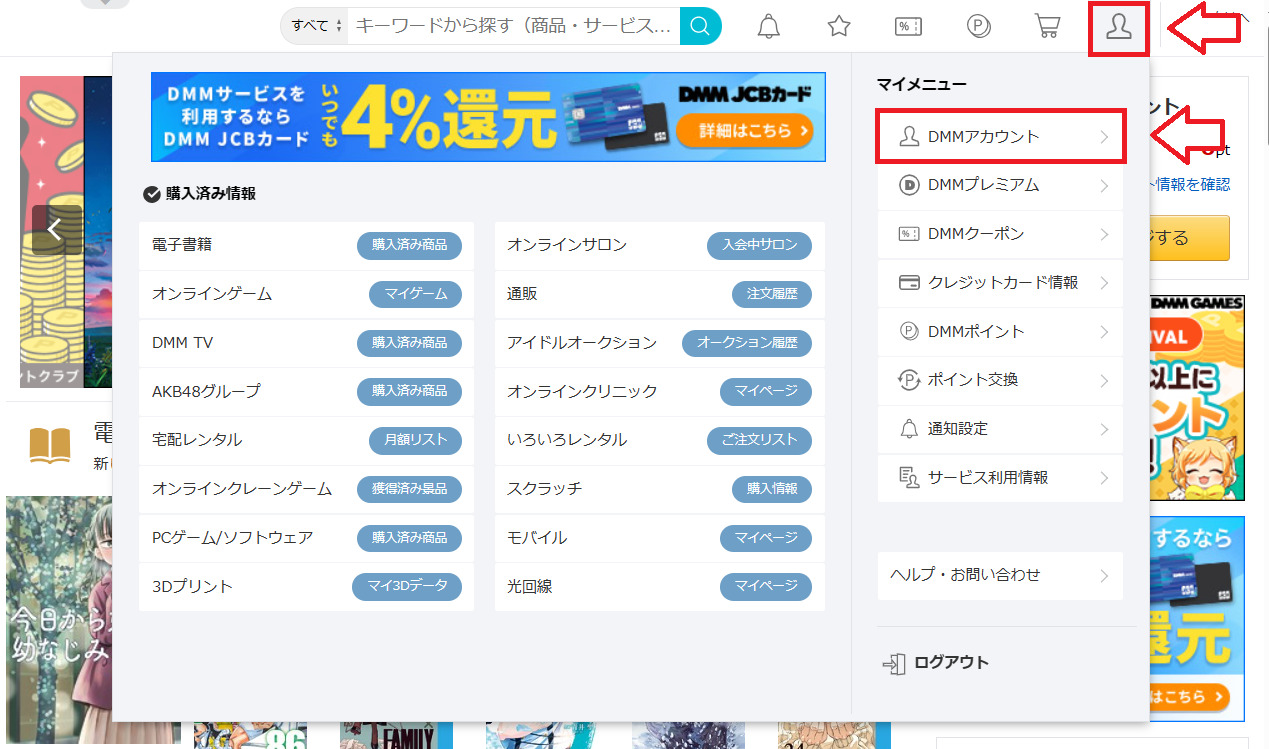Click the オンラインクレーンゲーム row label
Screen dimensions: 1269x749
pyautogui.click(x=242, y=489)
